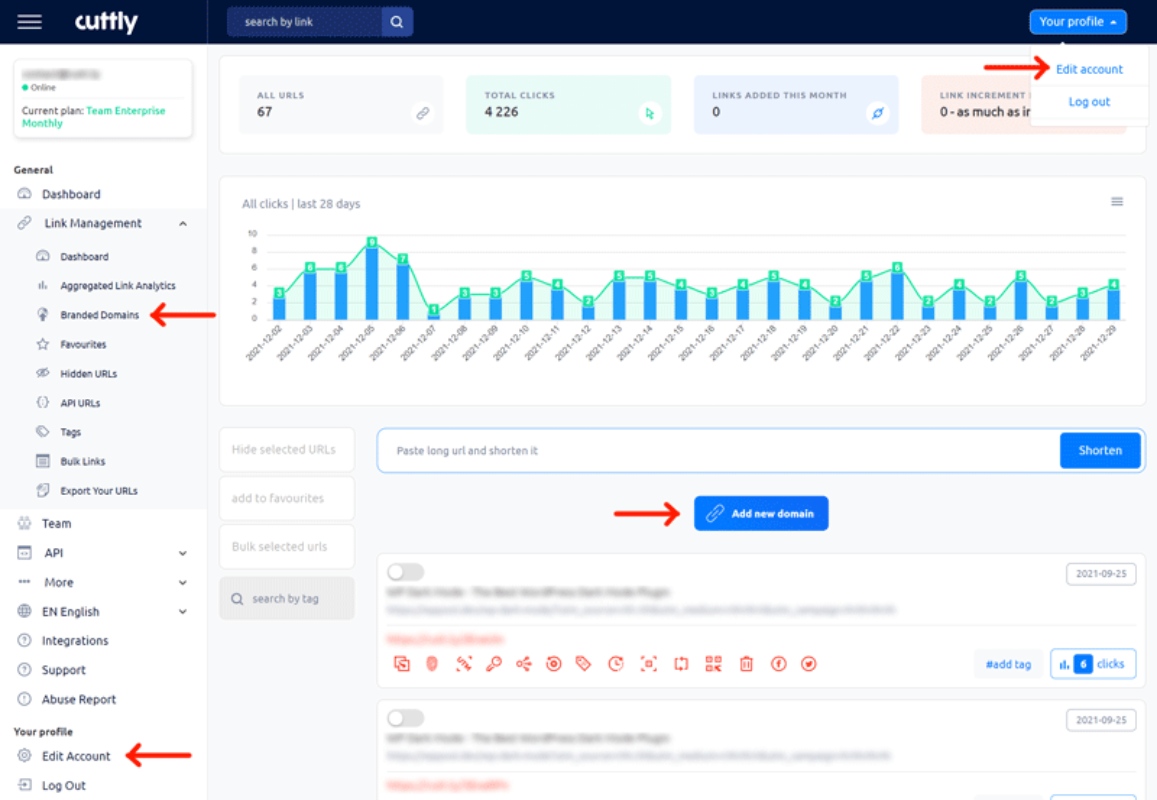Focus the search by link field

305,22
